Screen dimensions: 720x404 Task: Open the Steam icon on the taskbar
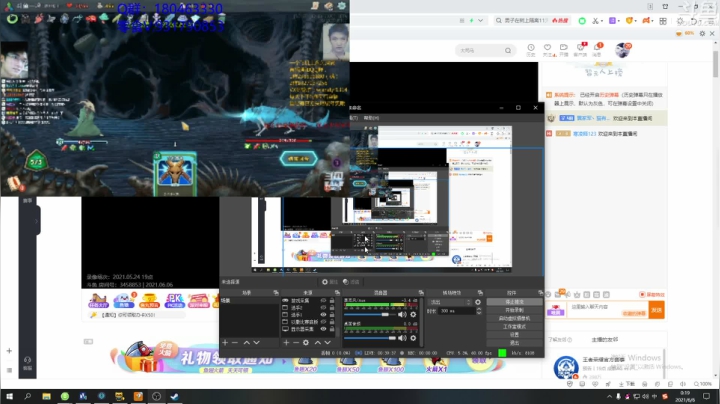click(174, 396)
